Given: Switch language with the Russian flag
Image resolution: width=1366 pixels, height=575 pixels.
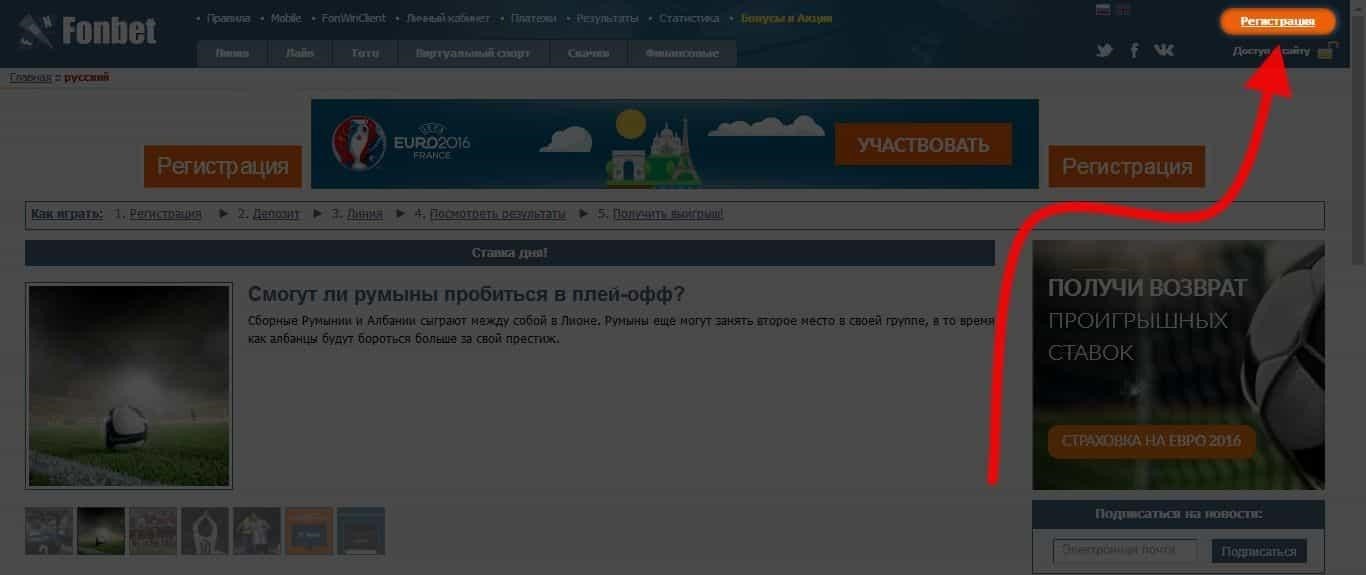Looking at the screenshot, I should [x=1104, y=10].
